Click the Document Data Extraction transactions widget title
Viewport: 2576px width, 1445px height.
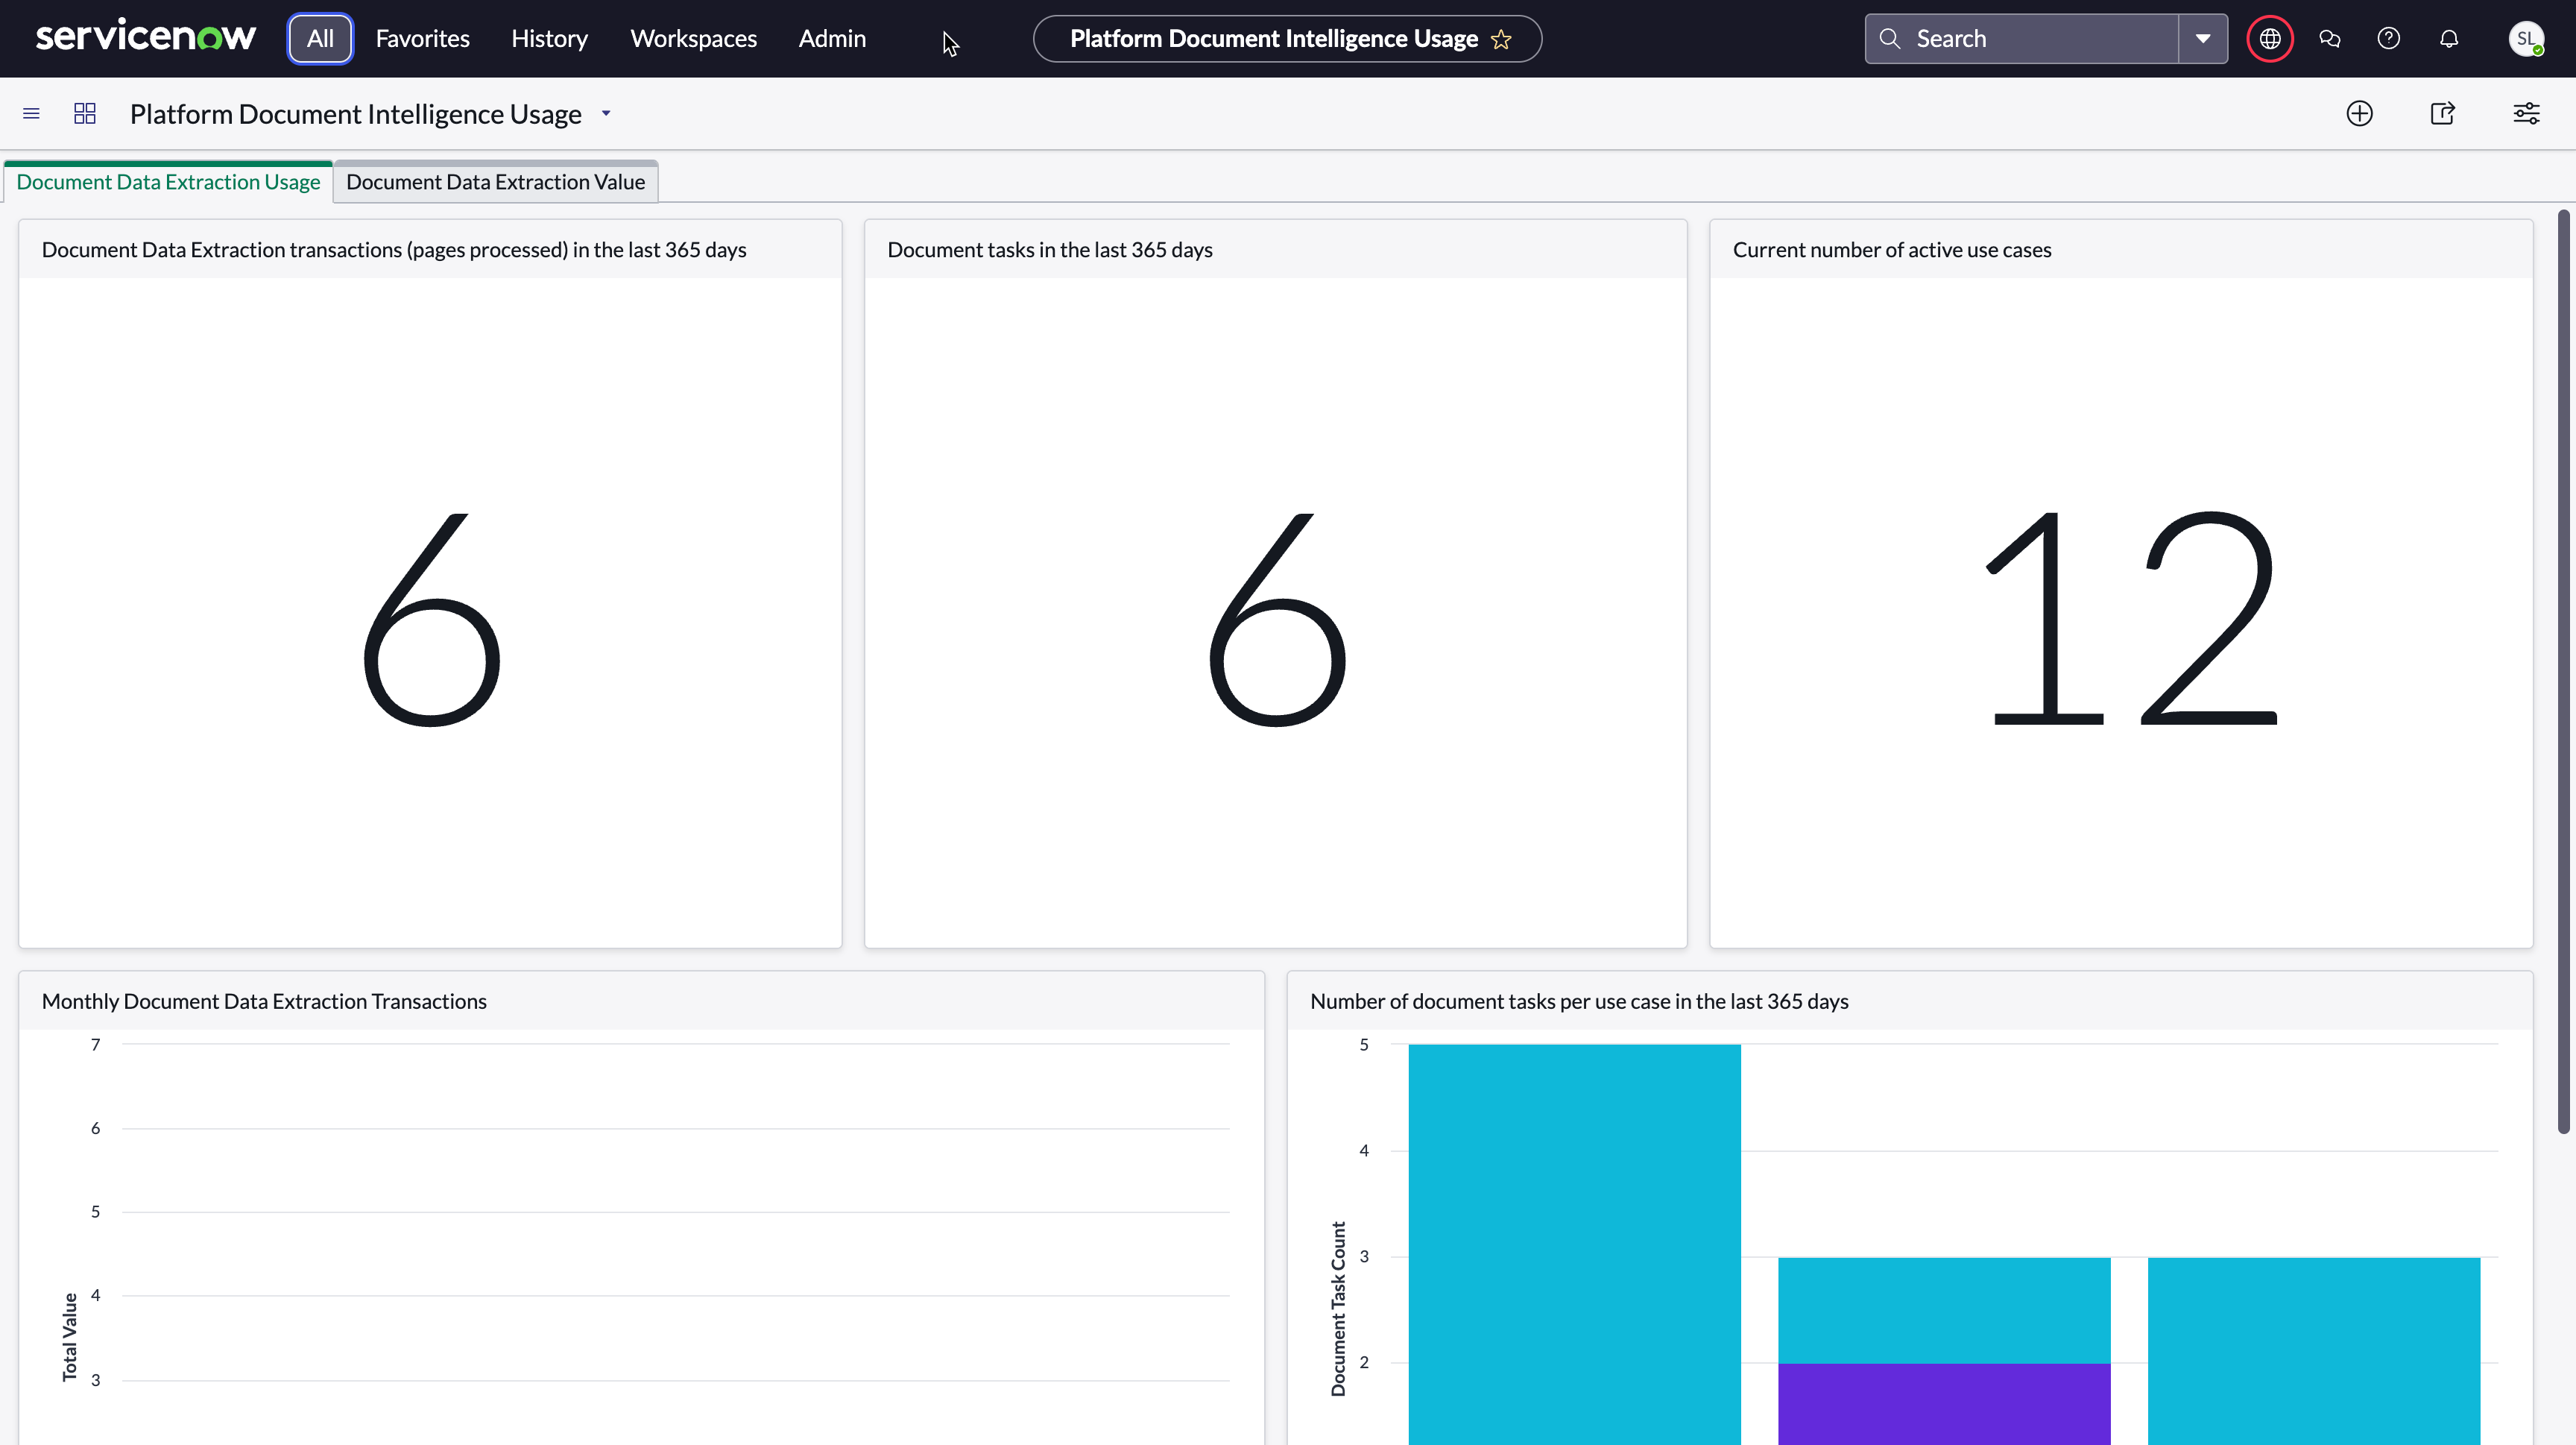click(x=394, y=250)
